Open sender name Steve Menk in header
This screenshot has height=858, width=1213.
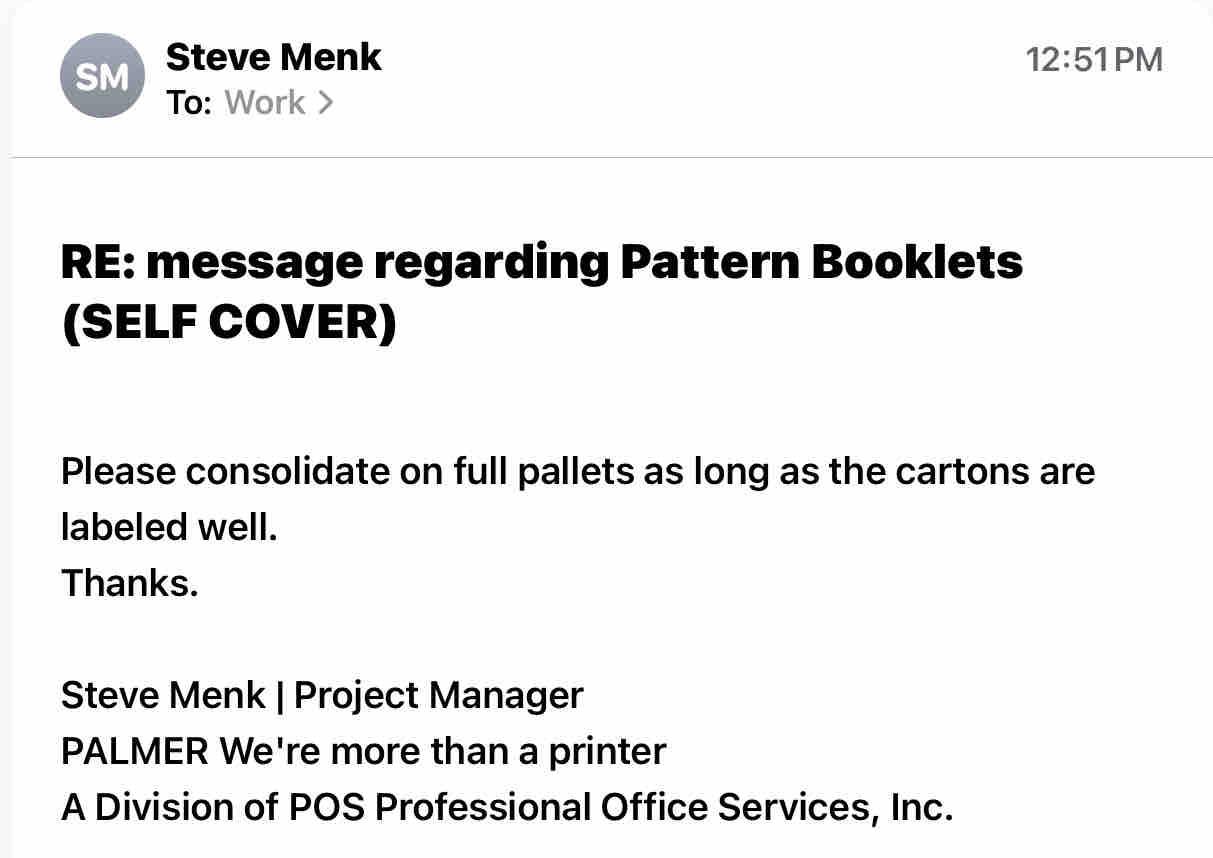(x=273, y=57)
